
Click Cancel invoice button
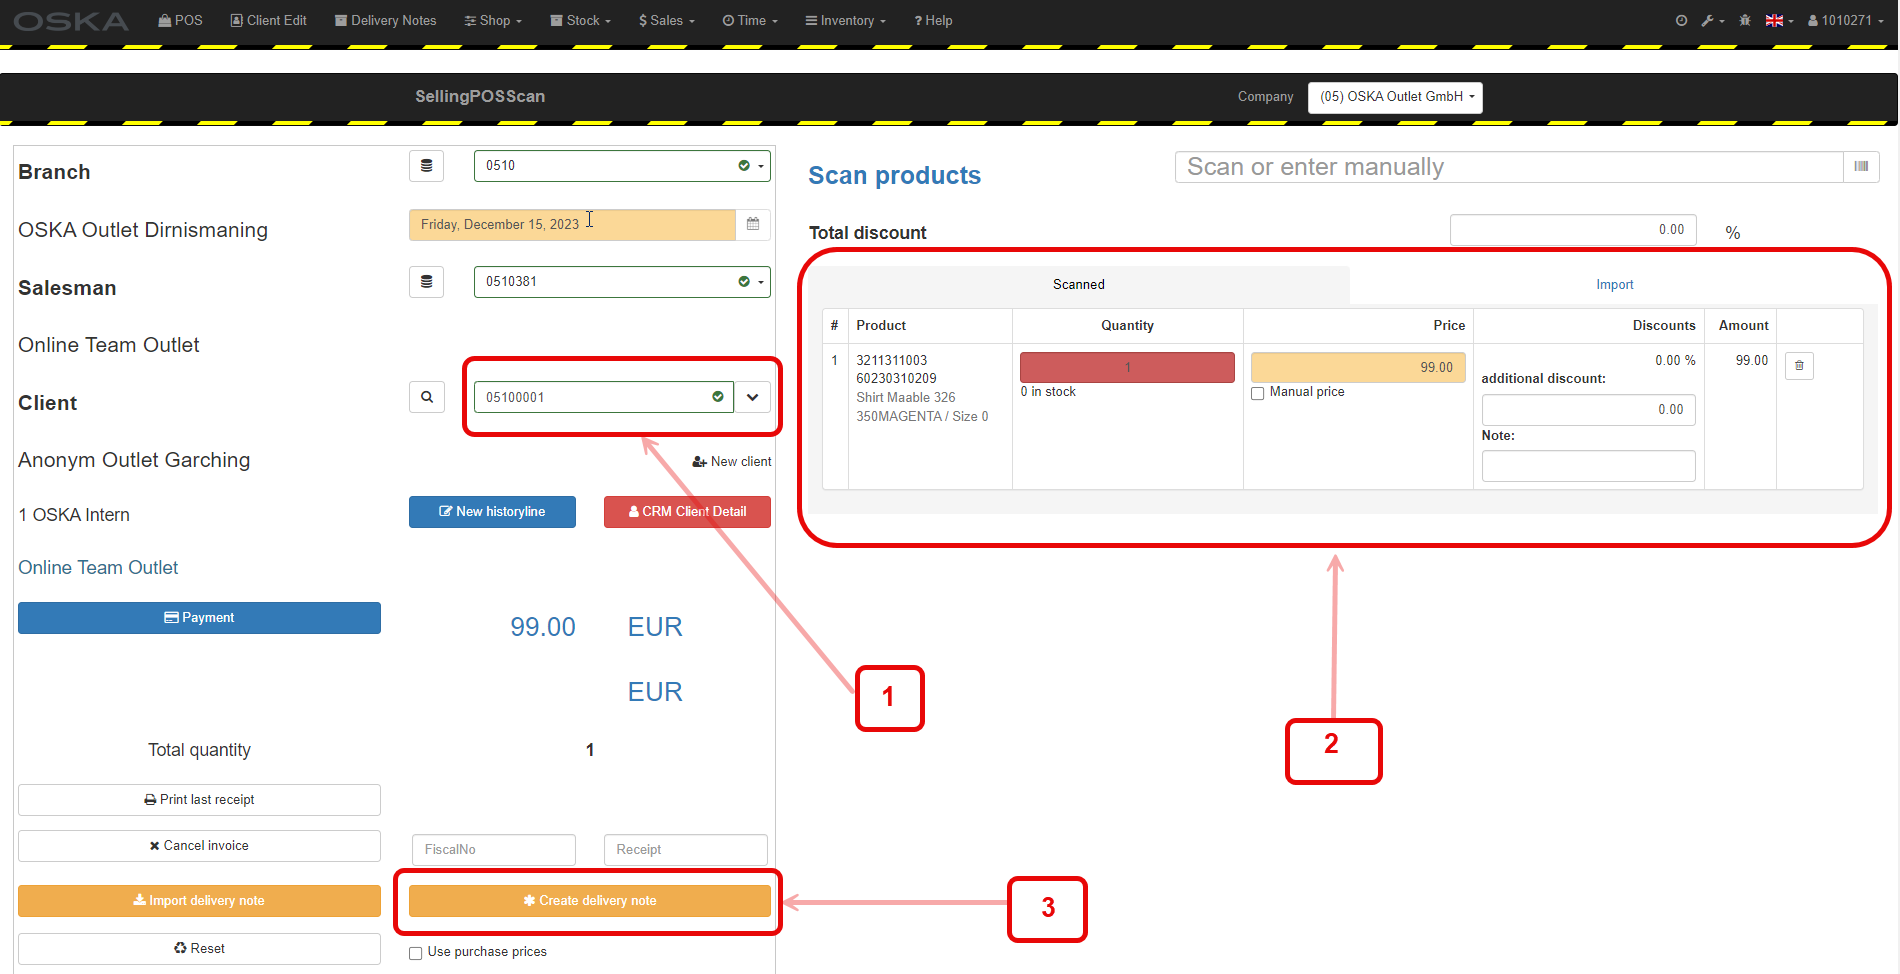tap(199, 846)
